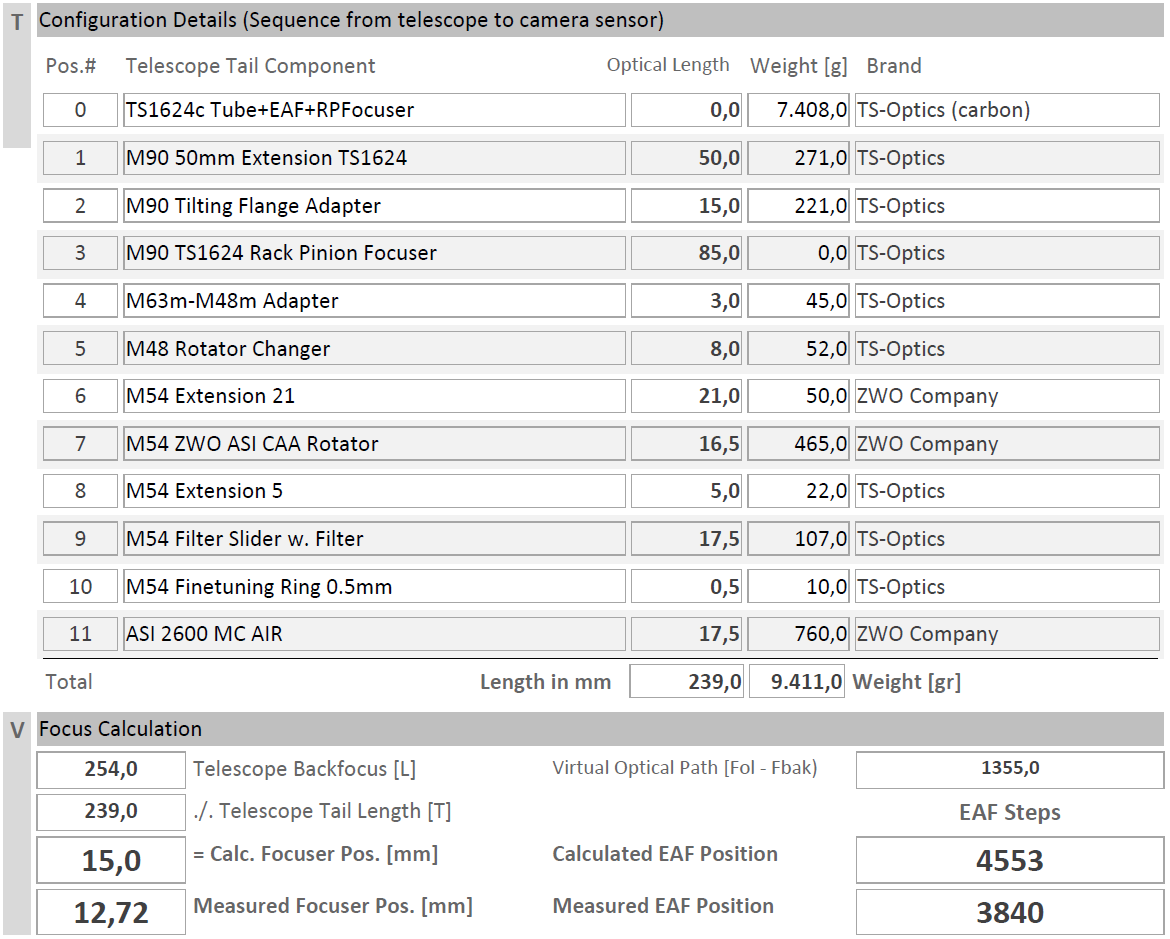
Task: Select Virtual Optical Path value 1355,0
Action: 1010,769
